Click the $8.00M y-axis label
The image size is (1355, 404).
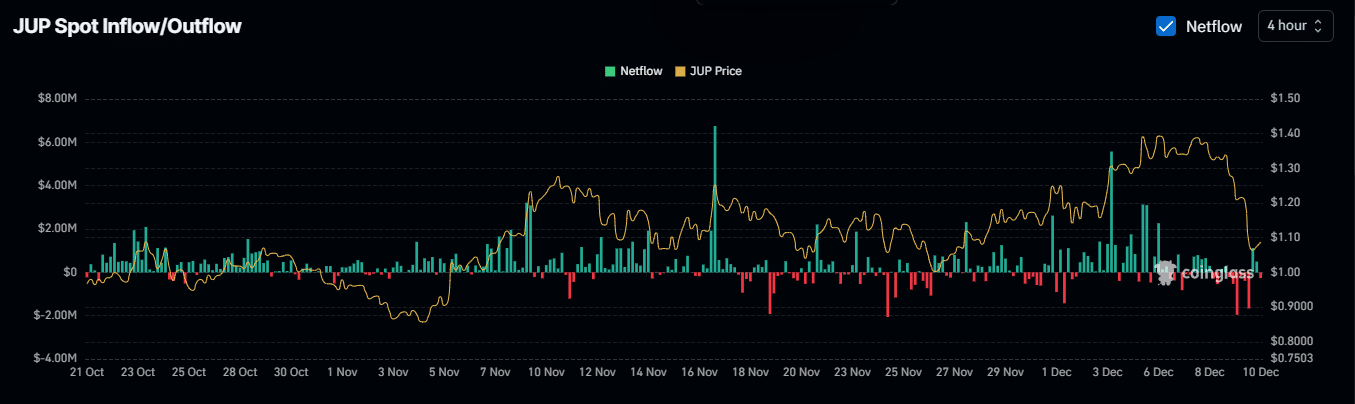pyautogui.click(x=56, y=99)
